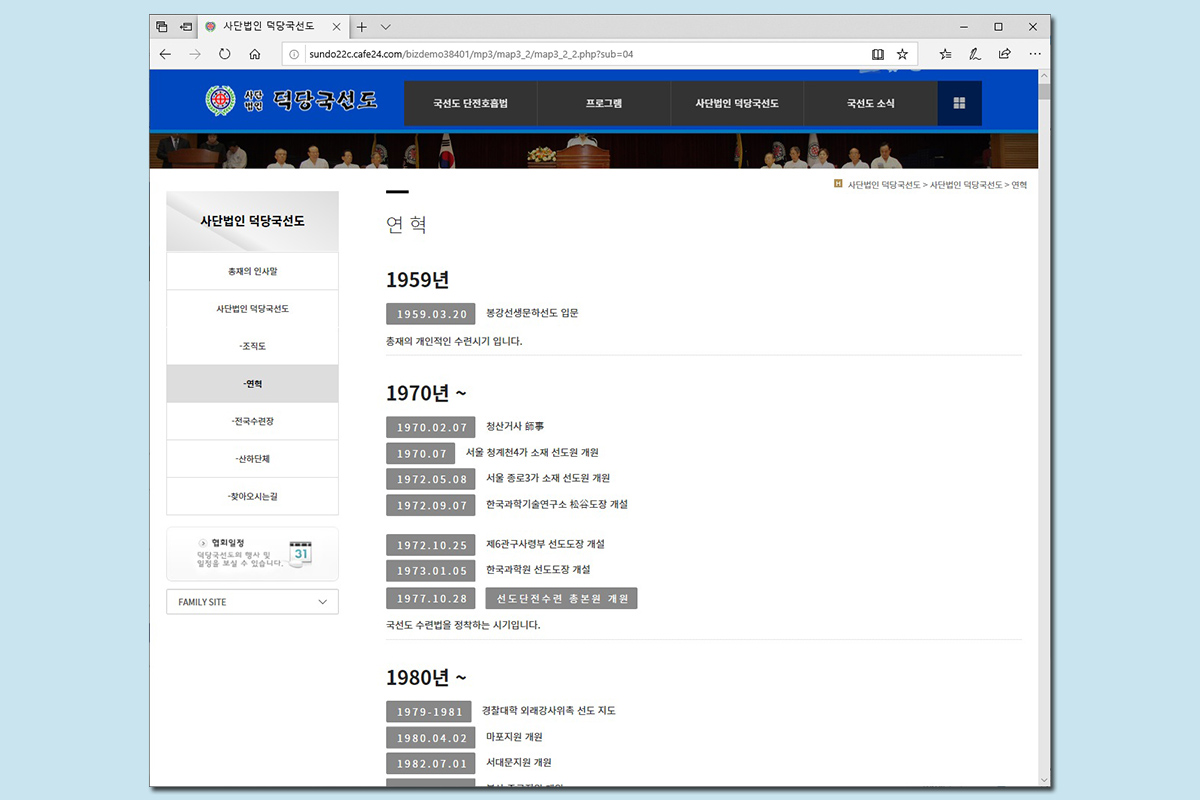The height and width of the screenshot is (800, 1200).
Task: Add page to favorites with star icon
Action: coord(902,54)
